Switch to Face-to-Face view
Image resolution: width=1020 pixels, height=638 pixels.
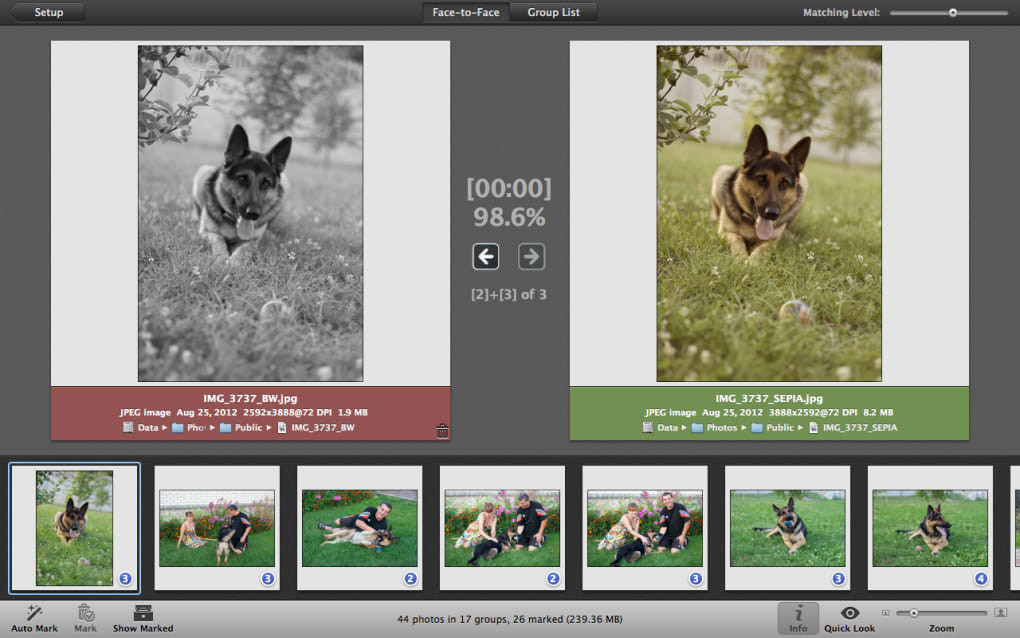coord(466,12)
